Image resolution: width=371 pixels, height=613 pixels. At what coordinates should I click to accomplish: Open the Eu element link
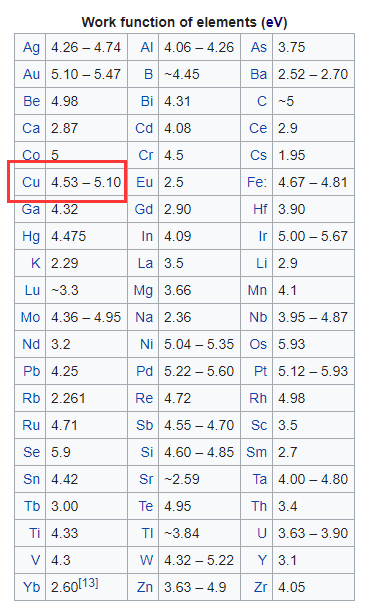[144, 182]
